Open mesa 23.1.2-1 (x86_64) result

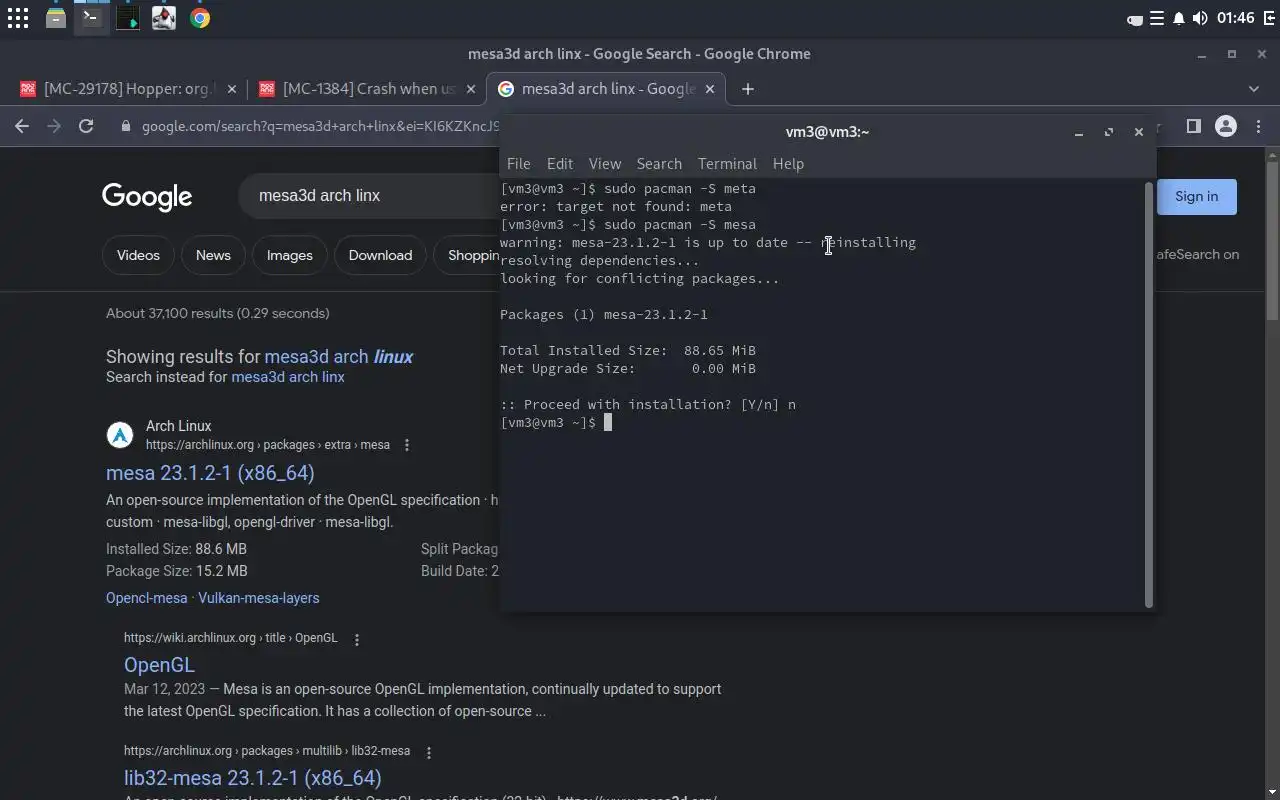click(x=210, y=473)
